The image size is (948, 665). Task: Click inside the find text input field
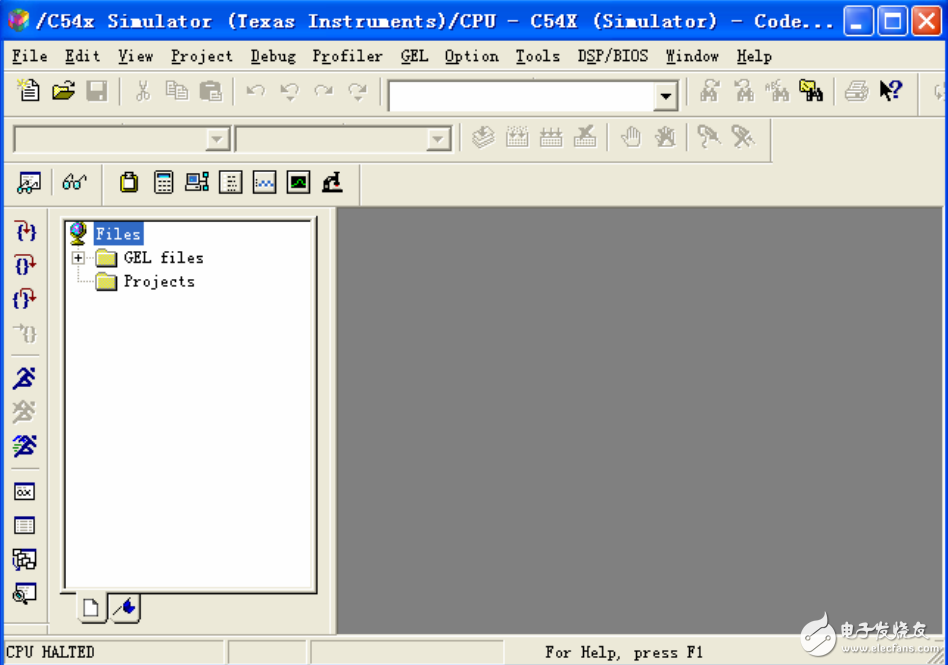coord(520,97)
